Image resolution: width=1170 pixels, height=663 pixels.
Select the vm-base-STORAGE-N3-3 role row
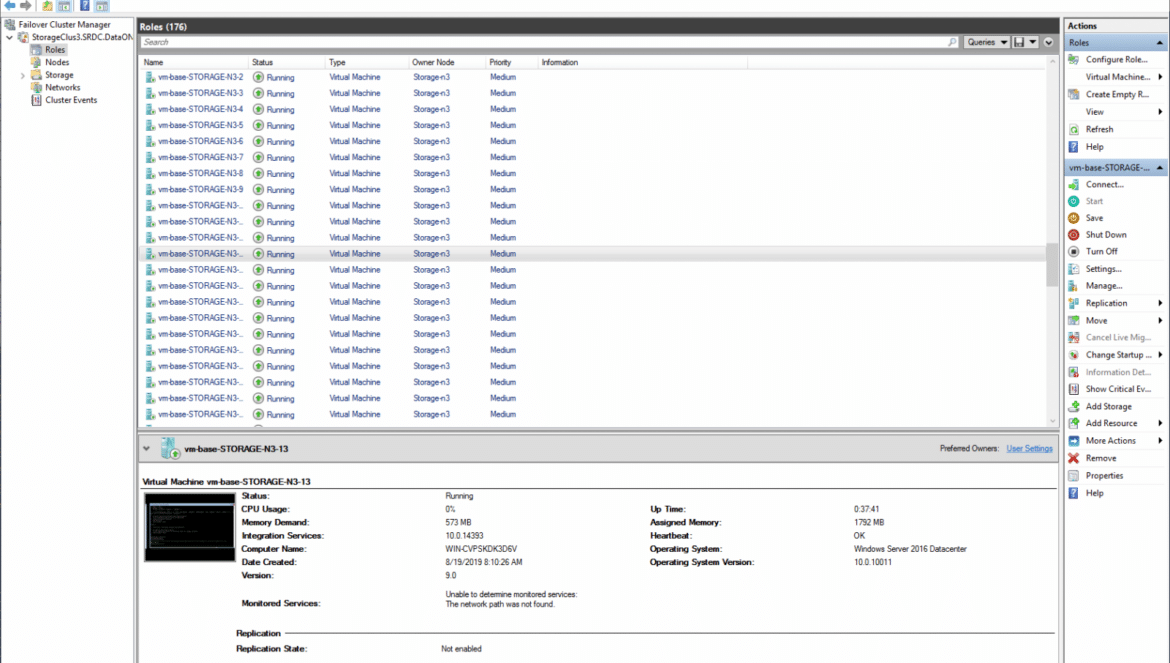(593, 93)
